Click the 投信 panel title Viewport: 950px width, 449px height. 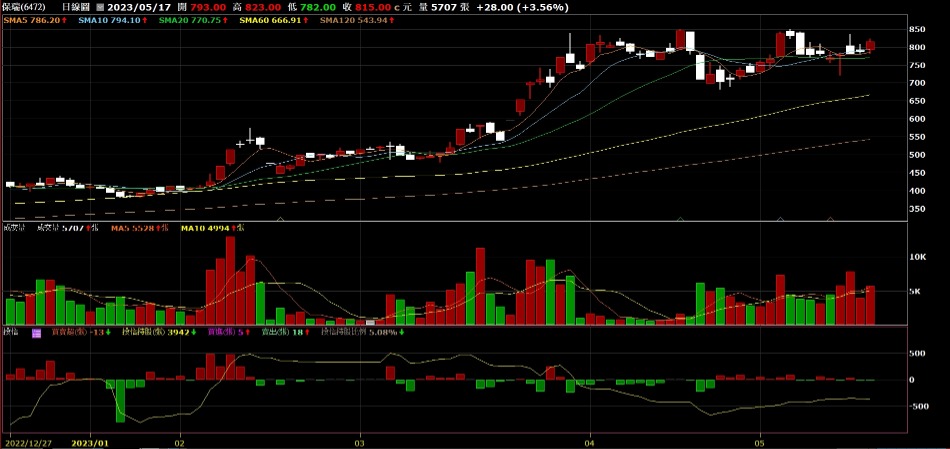[x=12, y=333]
